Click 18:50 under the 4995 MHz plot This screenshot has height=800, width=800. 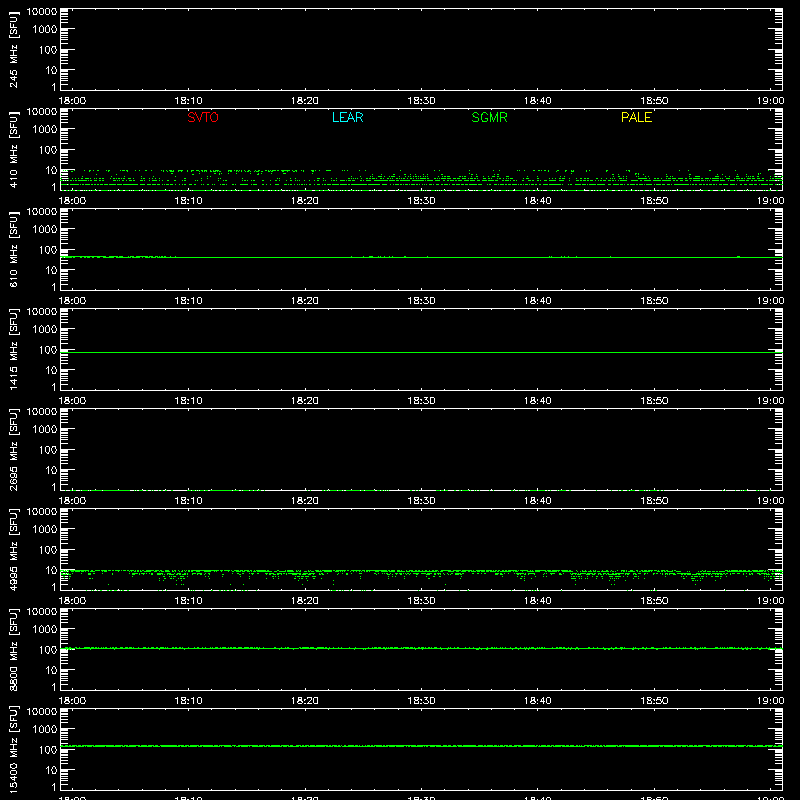click(654, 601)
